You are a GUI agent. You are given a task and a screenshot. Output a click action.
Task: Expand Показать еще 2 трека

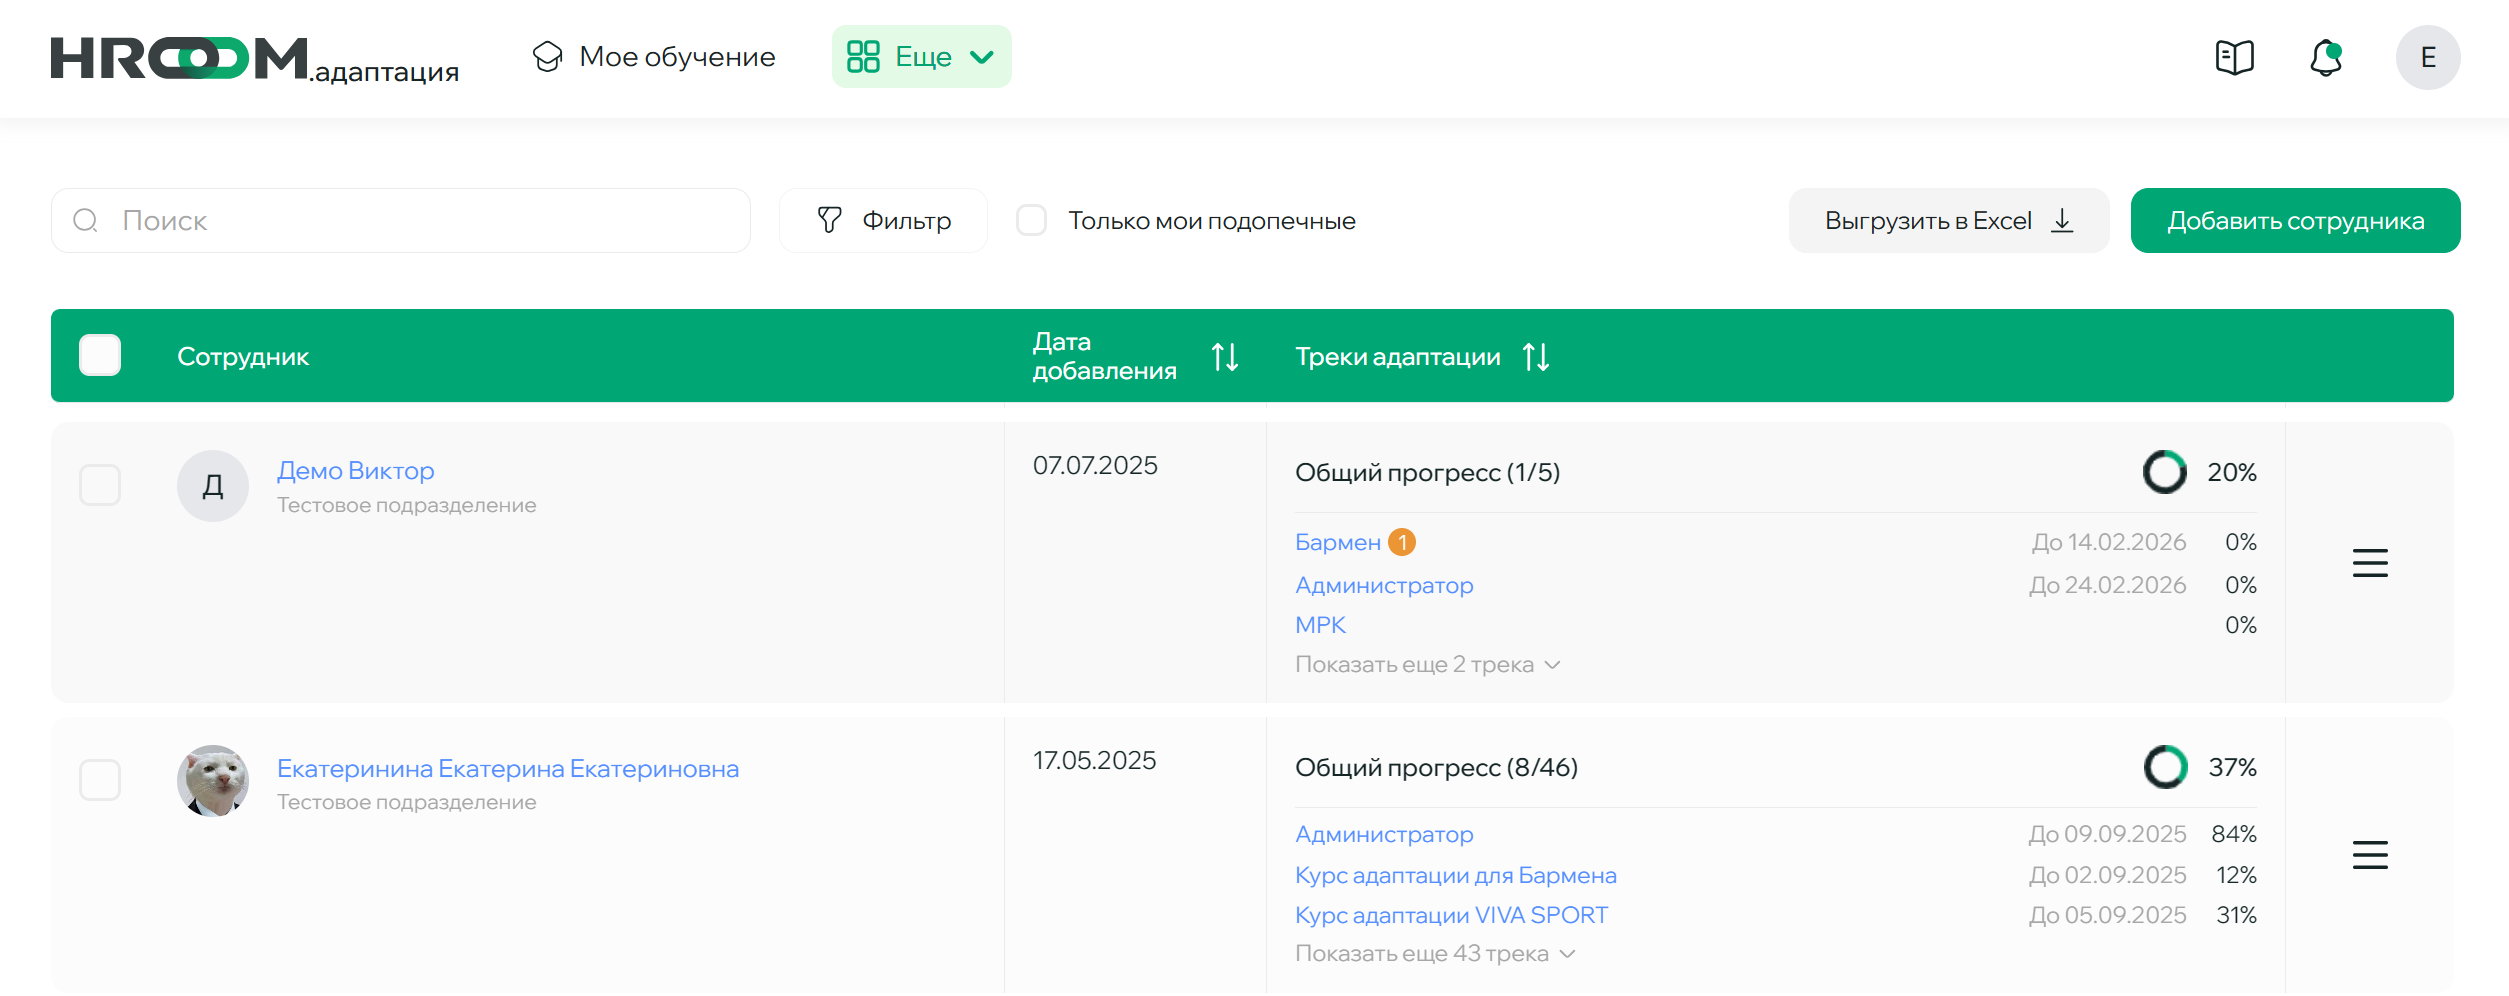pos(1427,665)
